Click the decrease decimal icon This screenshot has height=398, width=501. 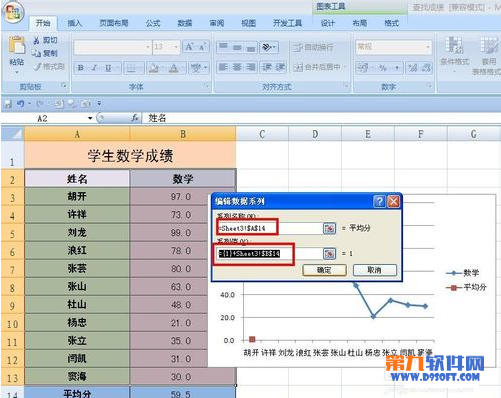[x=426, y=68]
